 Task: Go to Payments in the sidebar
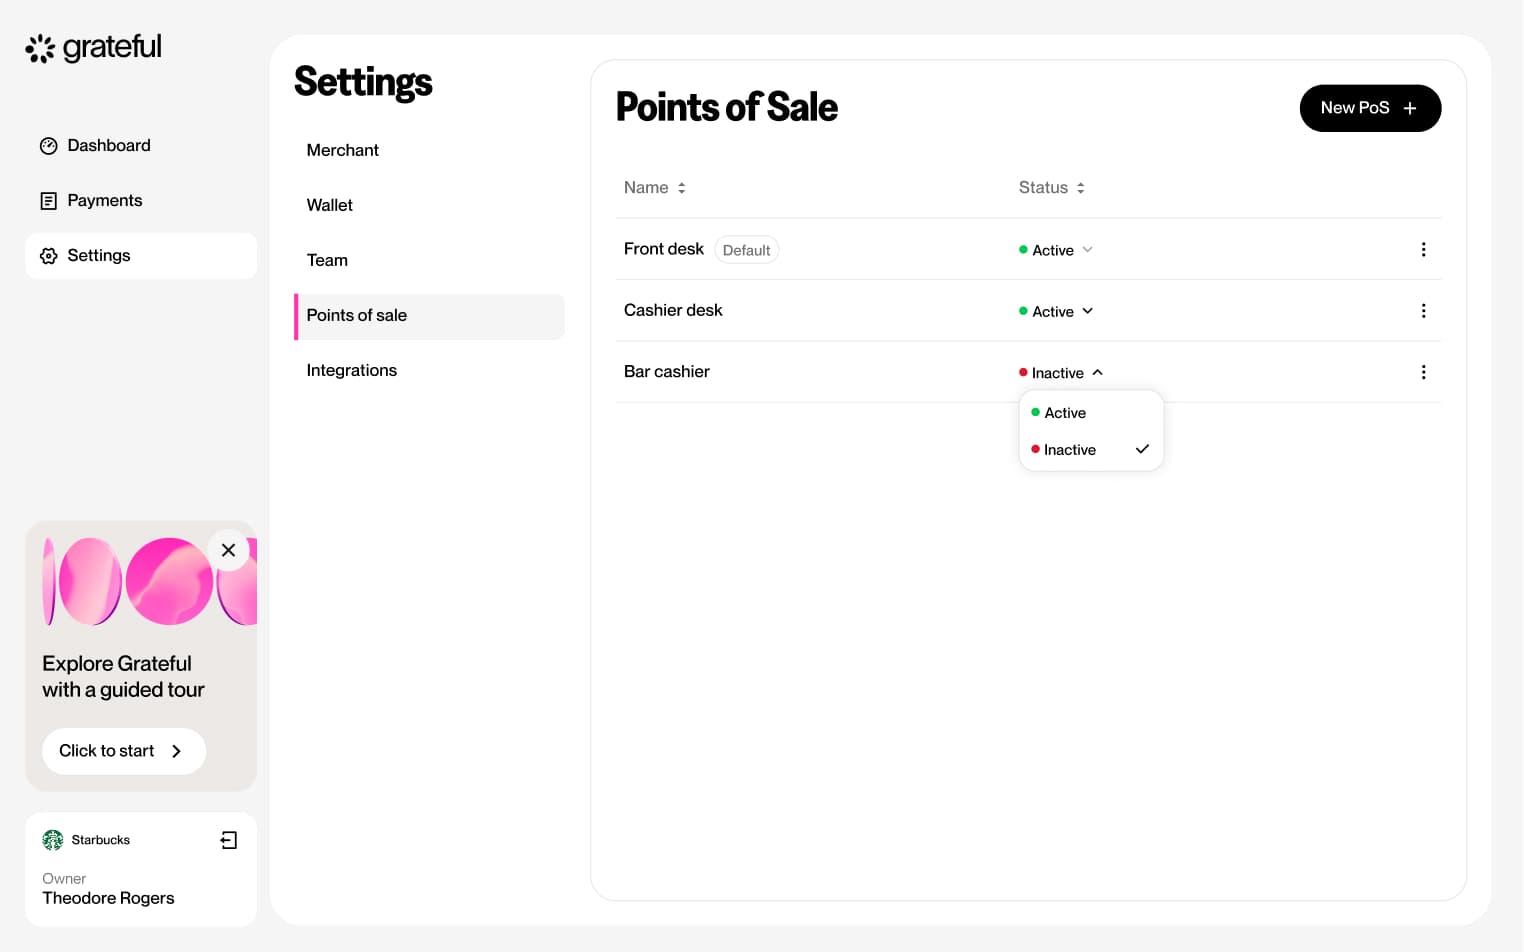[x=104, y=201]
